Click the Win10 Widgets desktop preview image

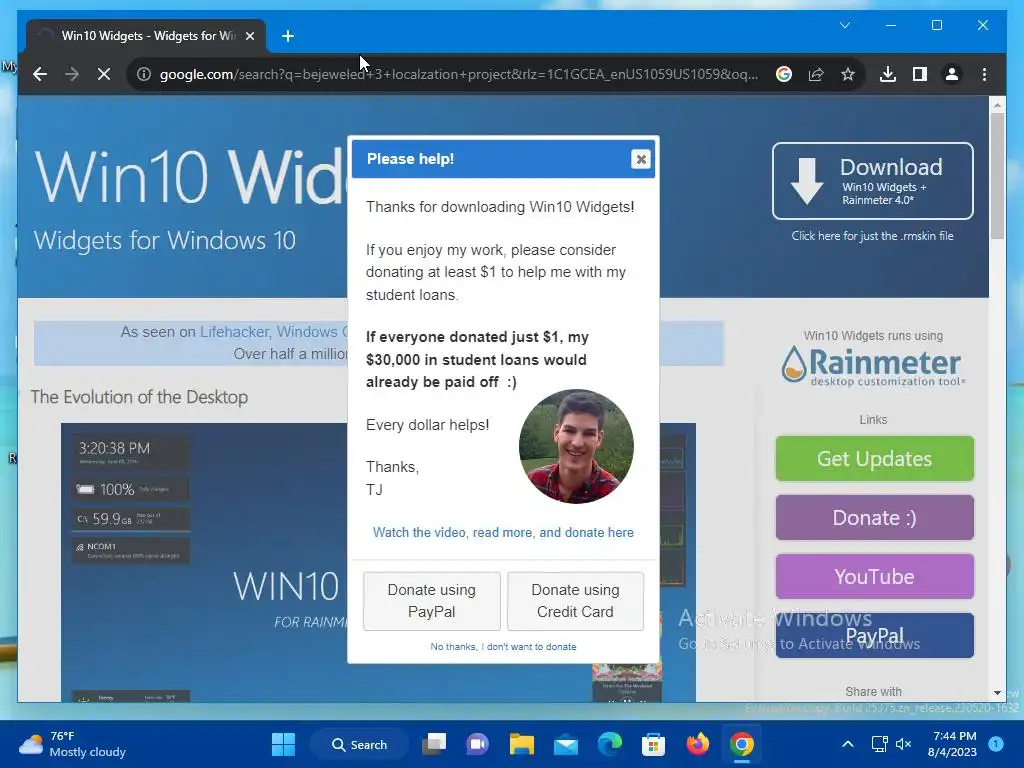204,562
